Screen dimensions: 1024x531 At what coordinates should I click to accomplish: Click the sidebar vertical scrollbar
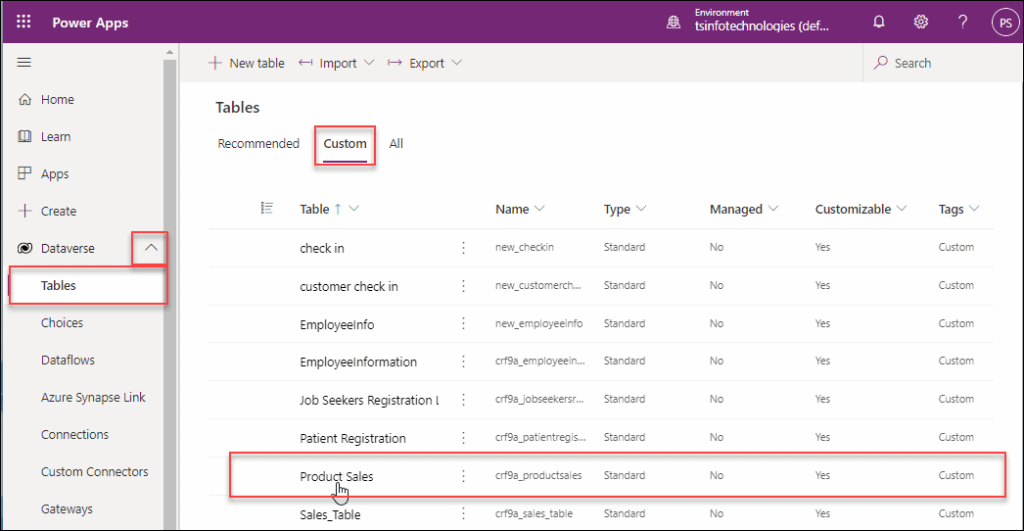coord(170,294)
